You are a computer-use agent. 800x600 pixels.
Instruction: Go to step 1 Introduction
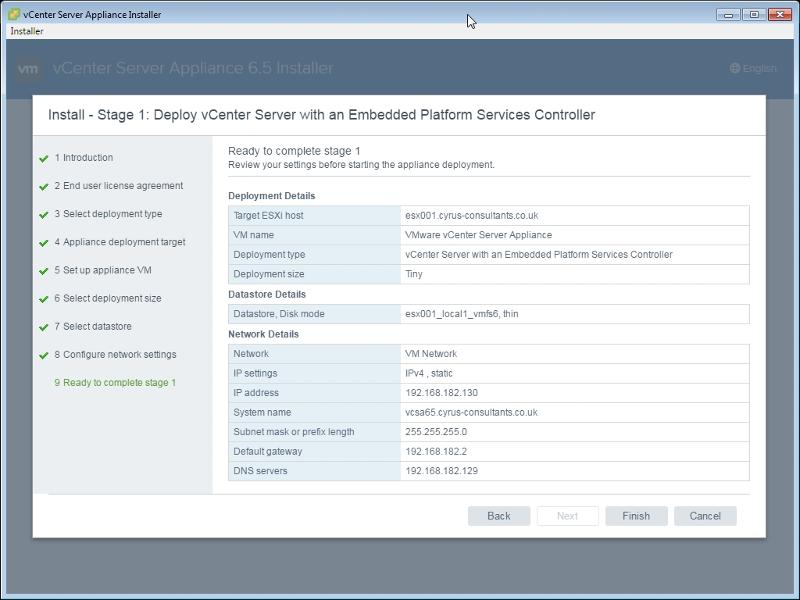click(x=84, y=158)
